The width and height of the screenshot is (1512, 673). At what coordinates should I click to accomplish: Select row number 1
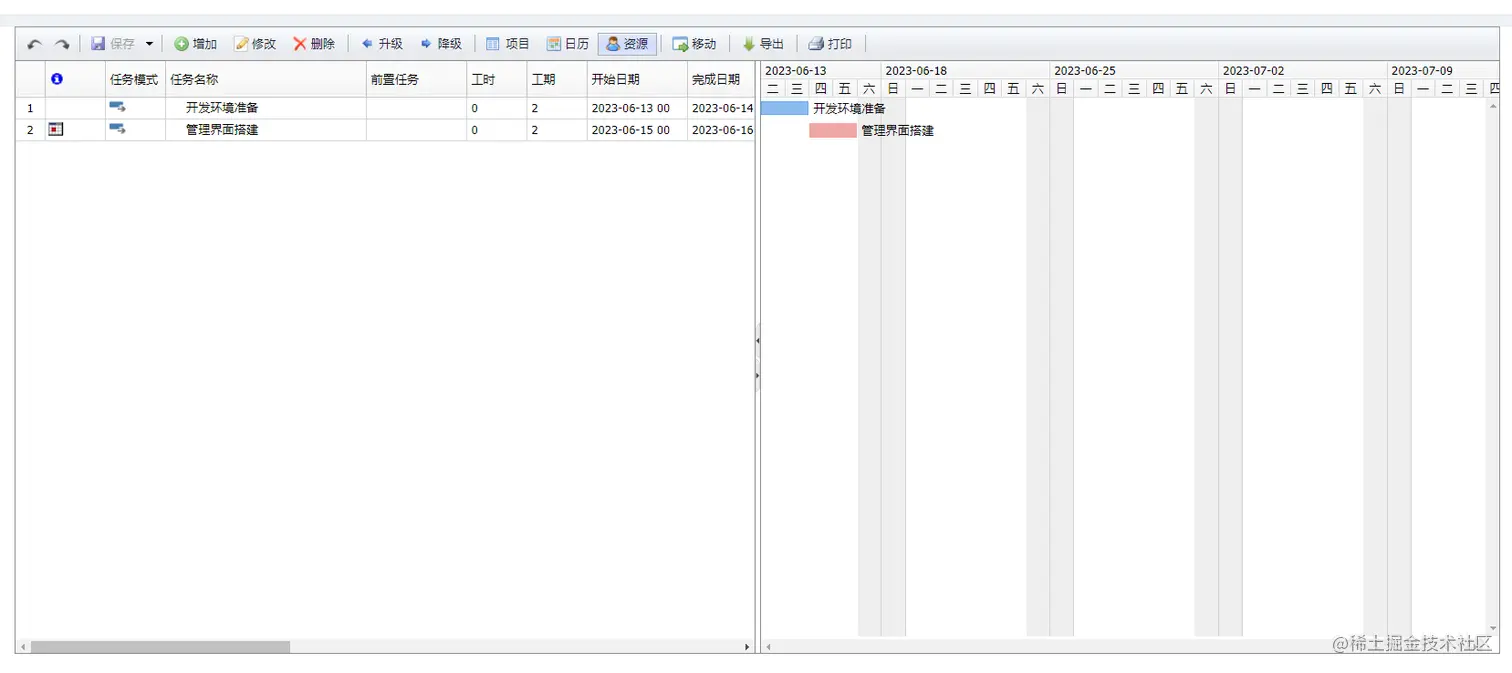coord(30,108)
